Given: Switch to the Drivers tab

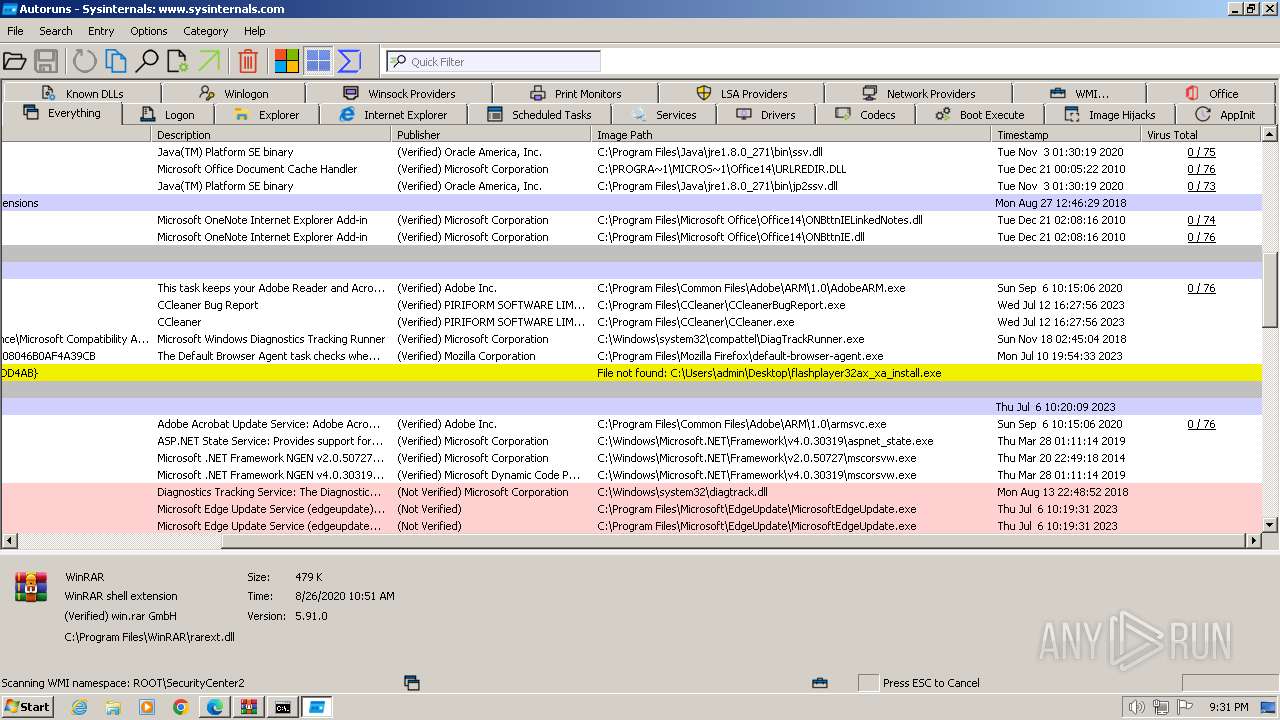Looking at the screenshot, I should pyautogui.click(x=765, y=115).
